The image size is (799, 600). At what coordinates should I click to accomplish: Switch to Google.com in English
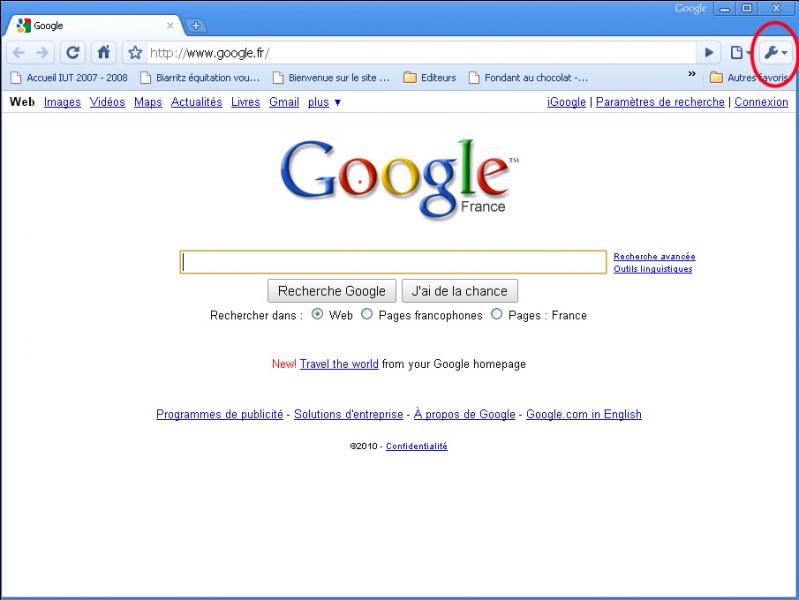(x=584, y=414)
